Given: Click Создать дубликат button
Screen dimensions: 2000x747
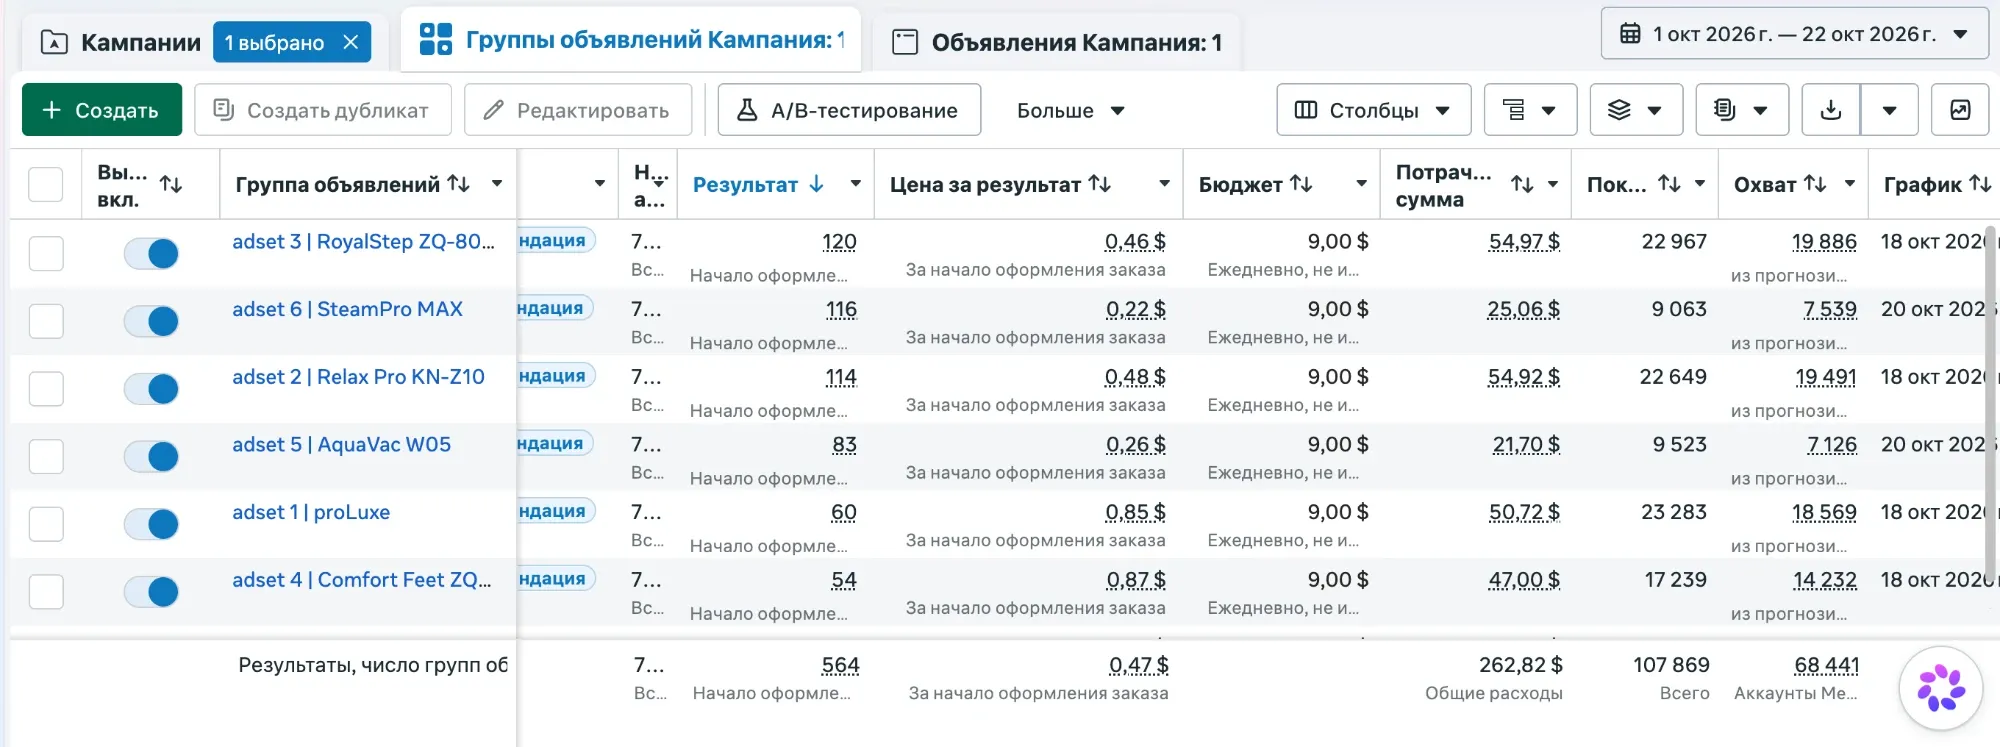Looking at the screenshot, I should (323, 110).
